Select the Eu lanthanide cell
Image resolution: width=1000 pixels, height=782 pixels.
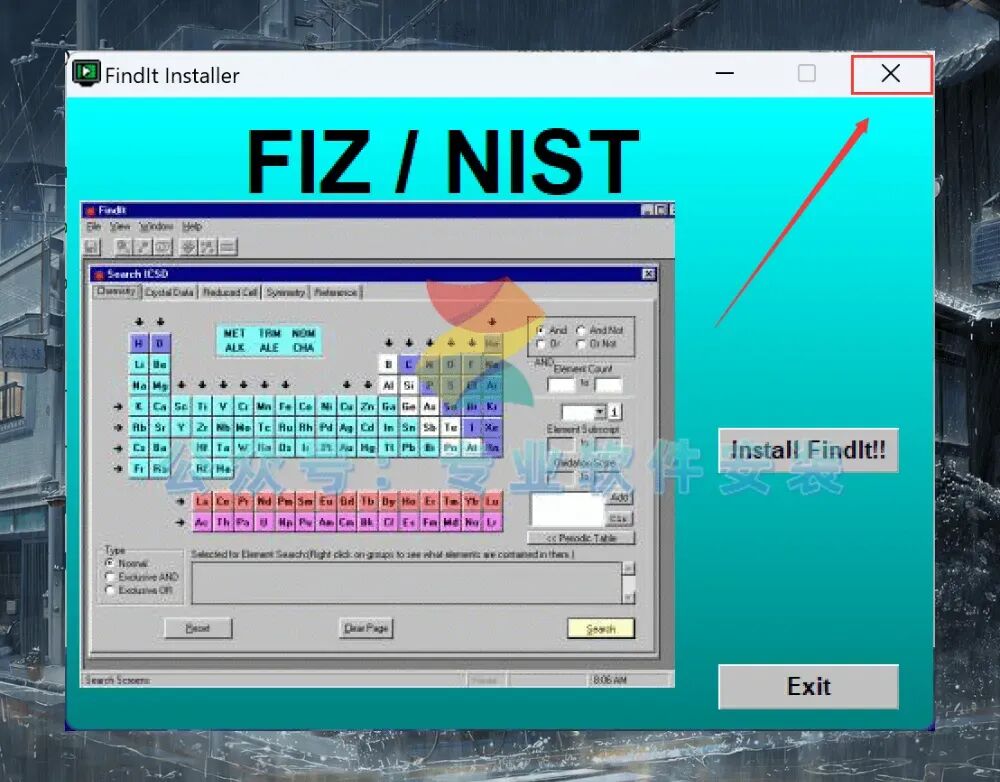tap(327, 501)
